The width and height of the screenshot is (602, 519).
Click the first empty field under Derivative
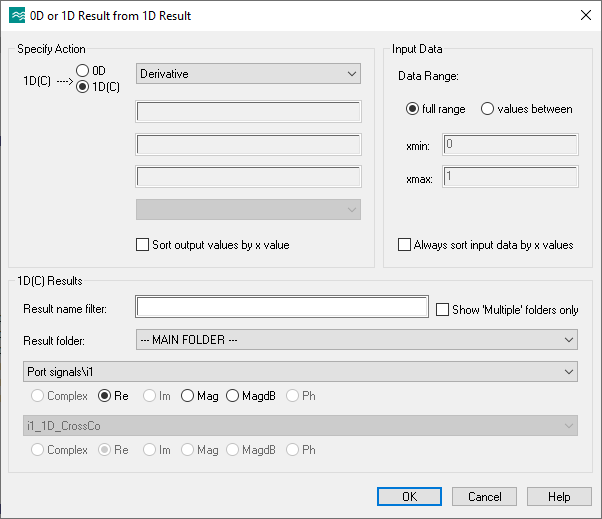coord(248,112)
